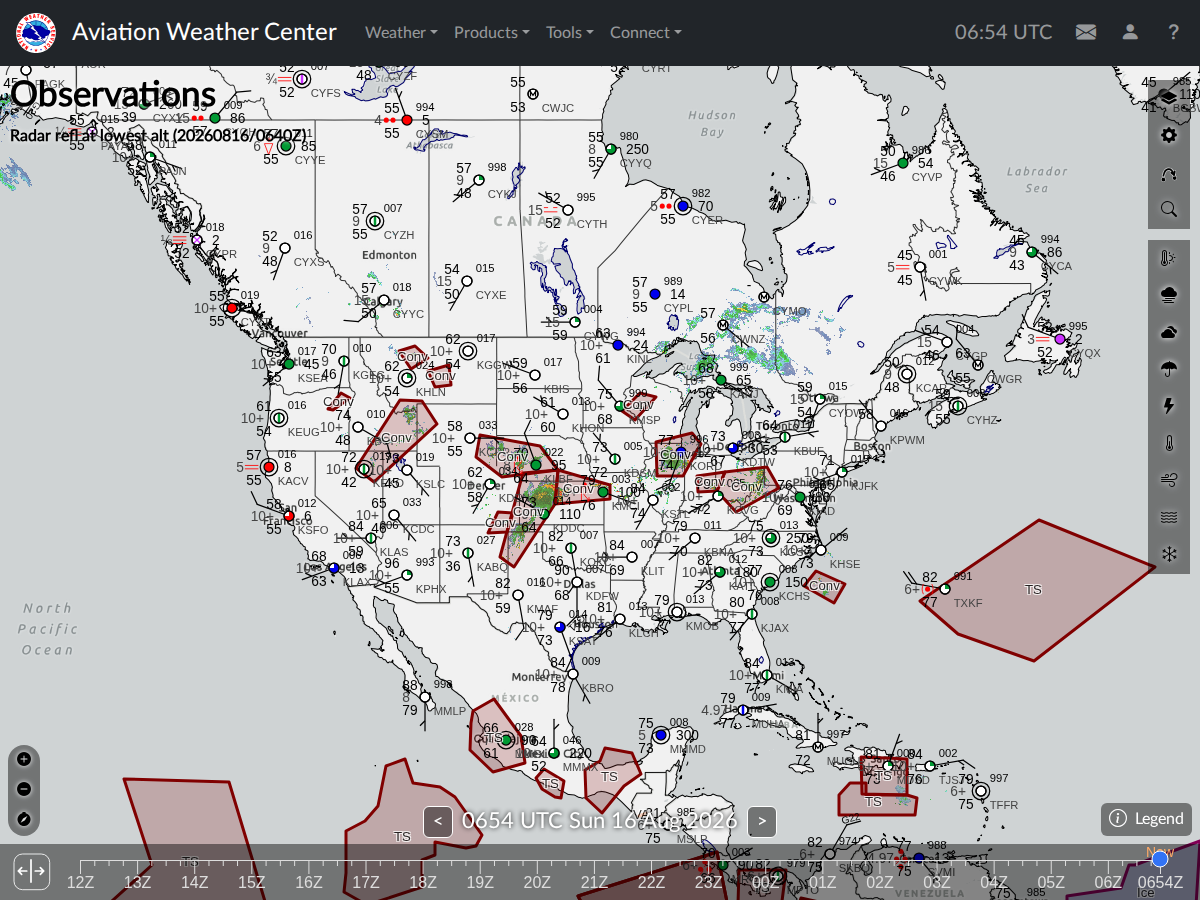Step to the previous observation time
1200x900 pixels.
pyautogui.click(x=437, y=822)
